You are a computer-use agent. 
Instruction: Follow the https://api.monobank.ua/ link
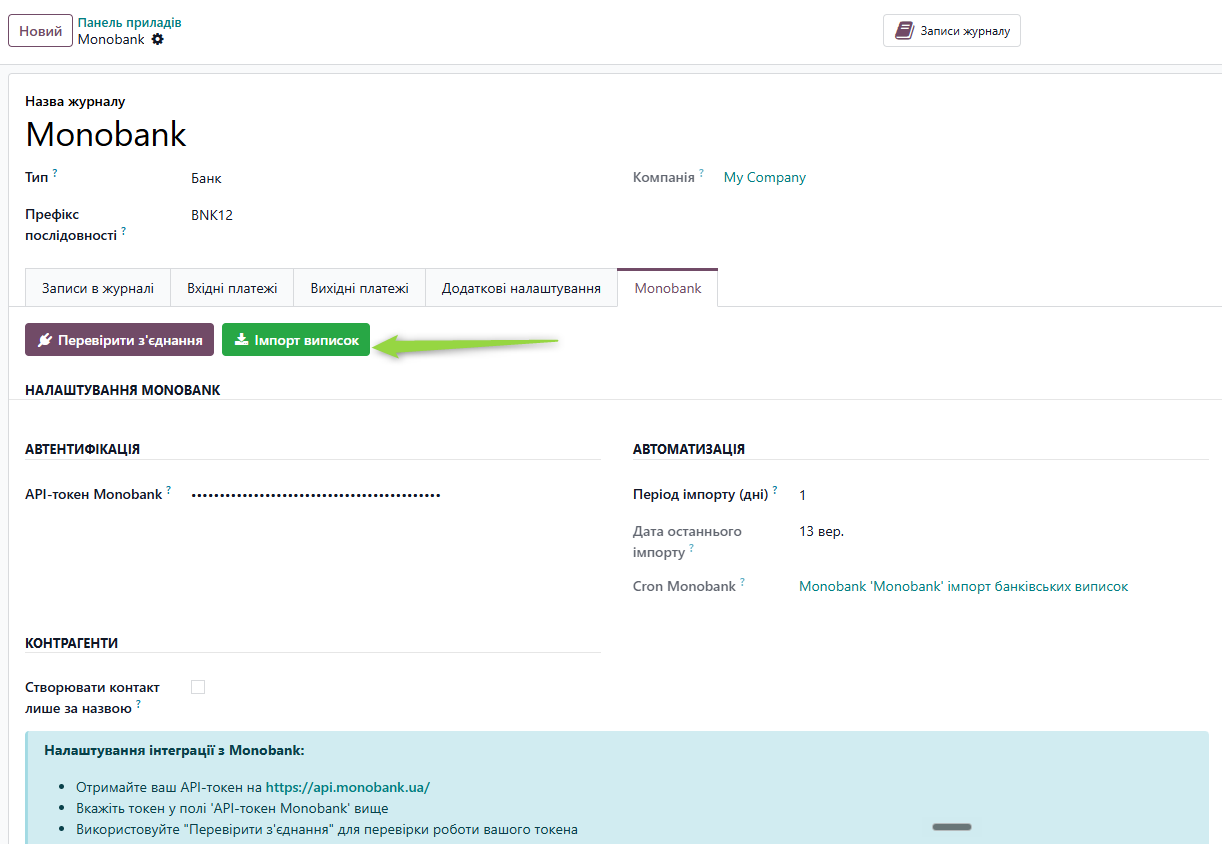(x=348, y=787)
